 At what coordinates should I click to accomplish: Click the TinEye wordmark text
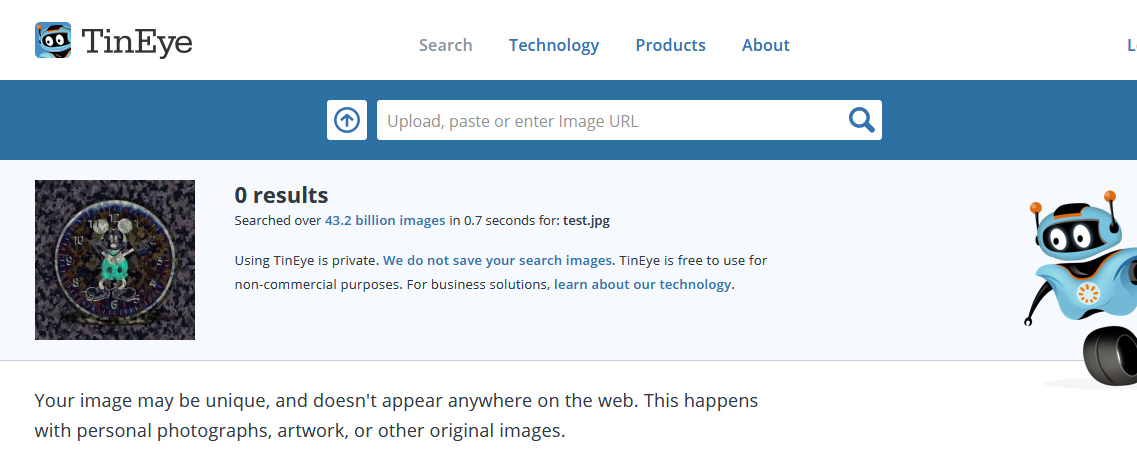pyautogui.click(x=137, y=43)
